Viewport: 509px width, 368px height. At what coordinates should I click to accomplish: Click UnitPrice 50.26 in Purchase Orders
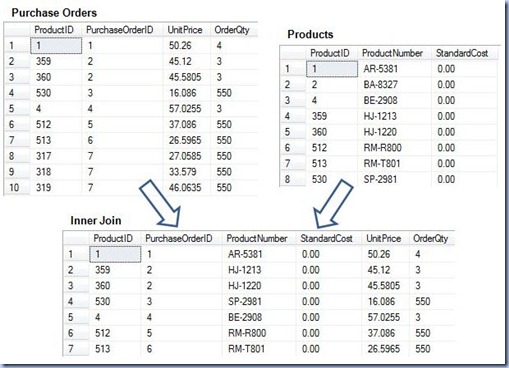coord(180,46)
